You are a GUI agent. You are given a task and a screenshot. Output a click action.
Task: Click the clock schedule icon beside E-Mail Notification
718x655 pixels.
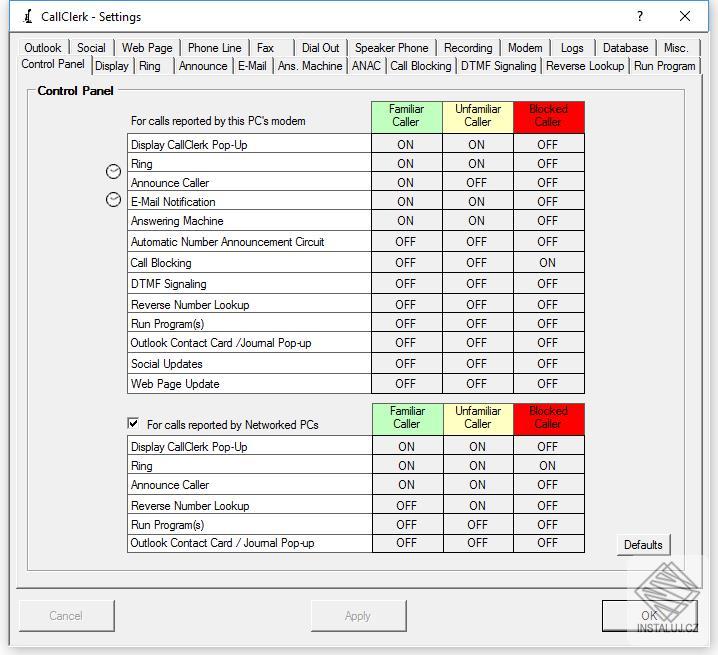[113, 200]
